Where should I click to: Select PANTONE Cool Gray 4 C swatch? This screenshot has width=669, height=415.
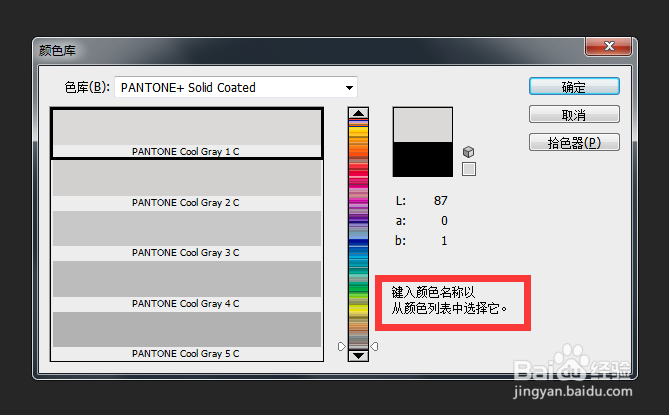click(187, 285)
